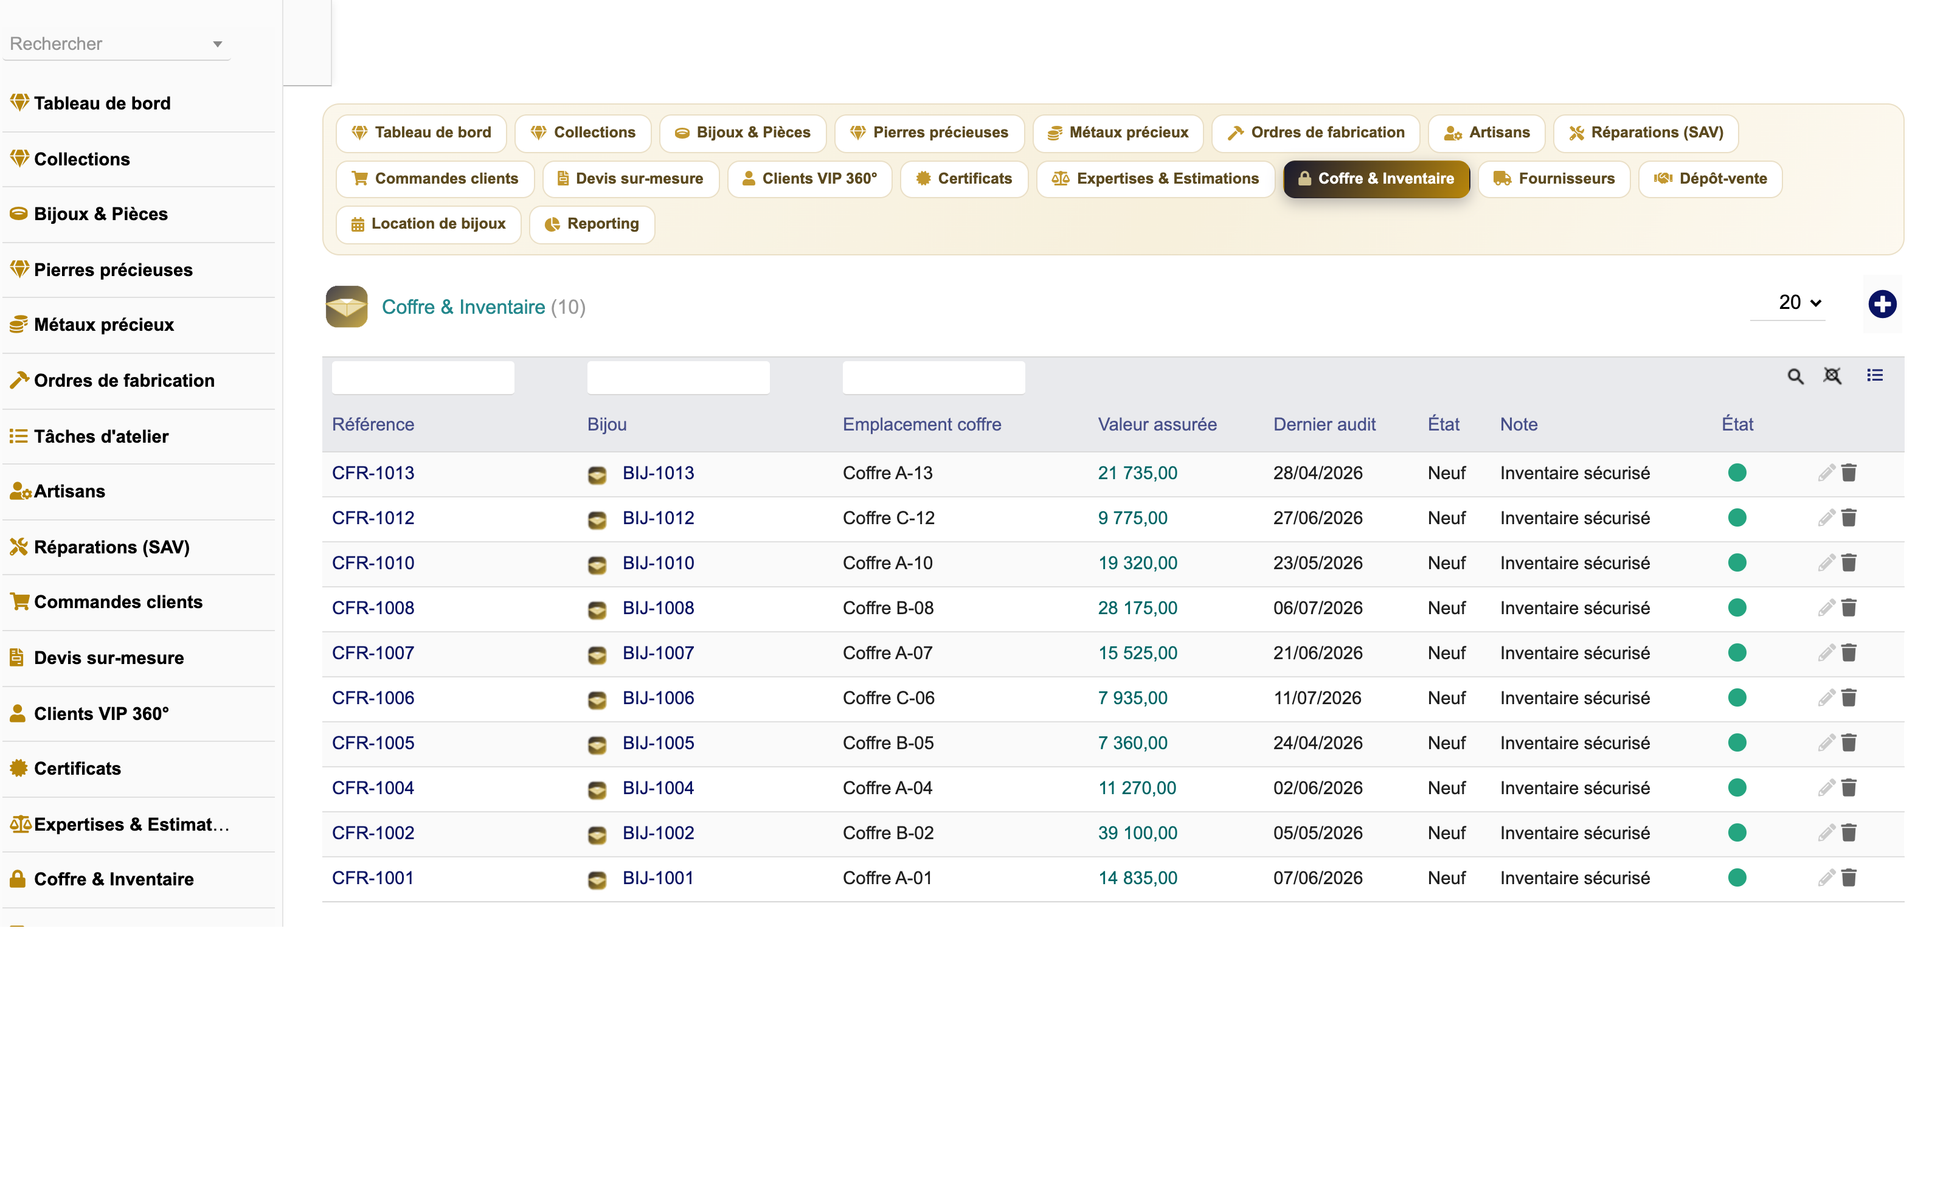Viewport: 1946px width, 1204px height.
Task: Open Devis sur-mesure in the sidebar
Action: pyautogui.click(x=109, y=658)
